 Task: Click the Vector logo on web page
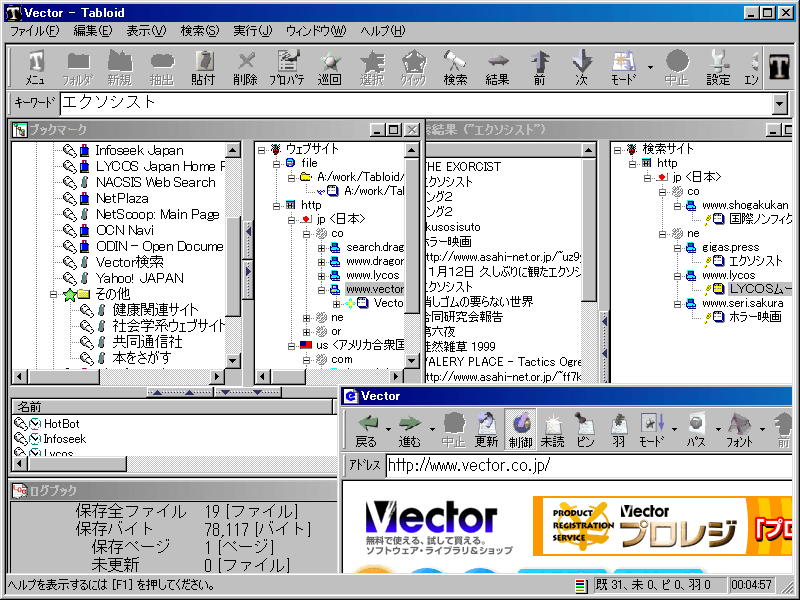[431, 518]
